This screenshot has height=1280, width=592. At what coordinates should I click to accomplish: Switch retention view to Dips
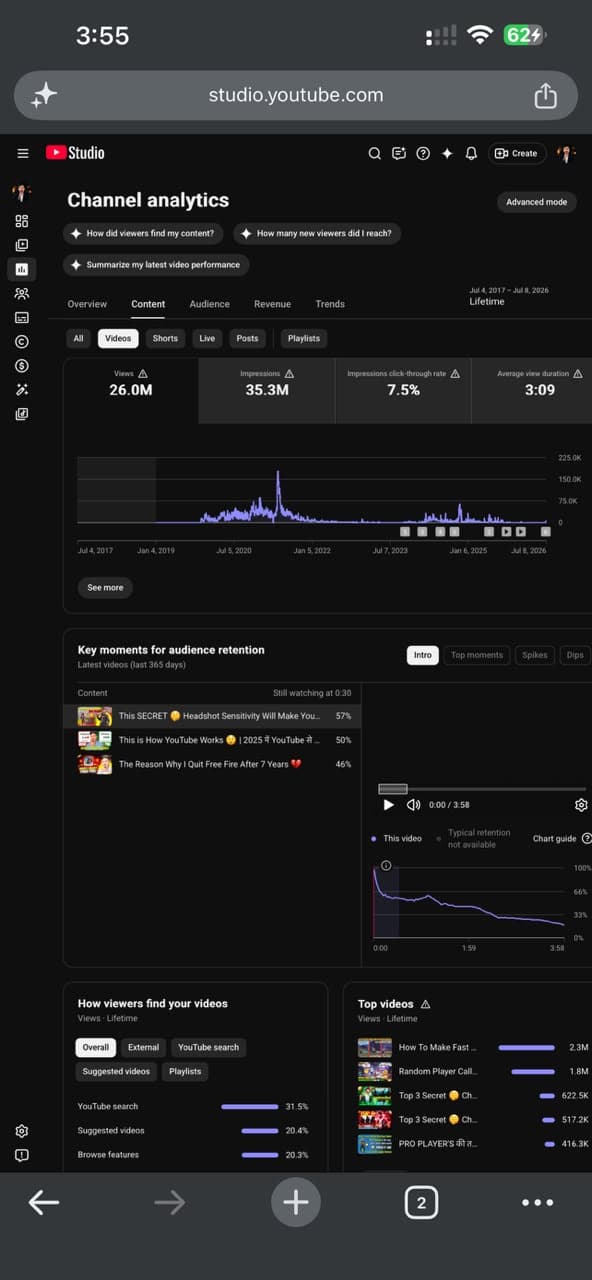tap(575, 655)
